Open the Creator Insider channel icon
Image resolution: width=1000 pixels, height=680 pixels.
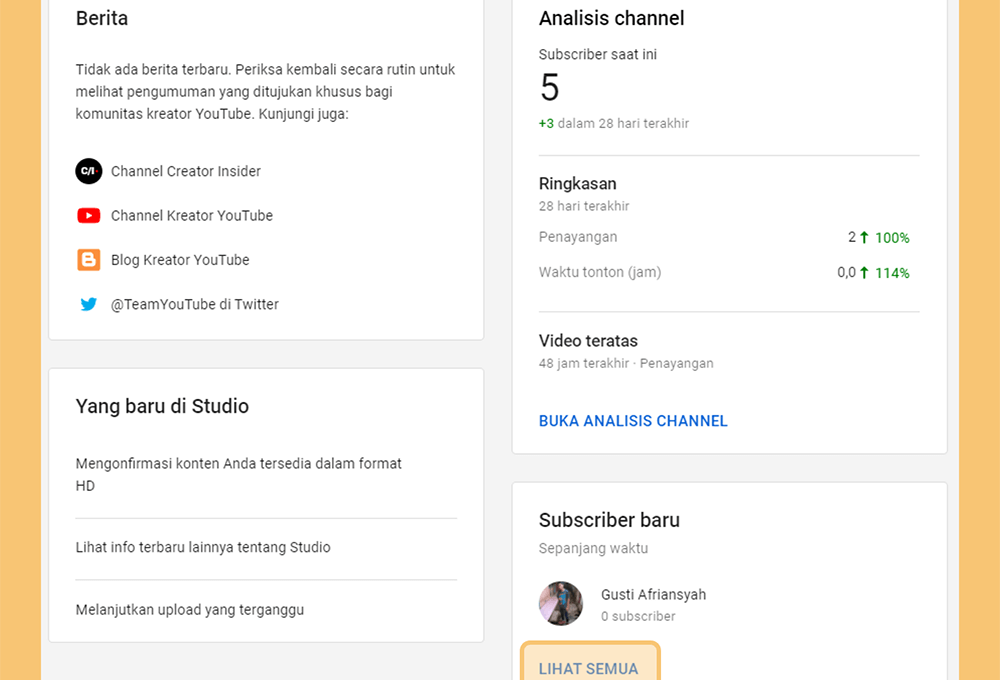(x=89, y=171)
